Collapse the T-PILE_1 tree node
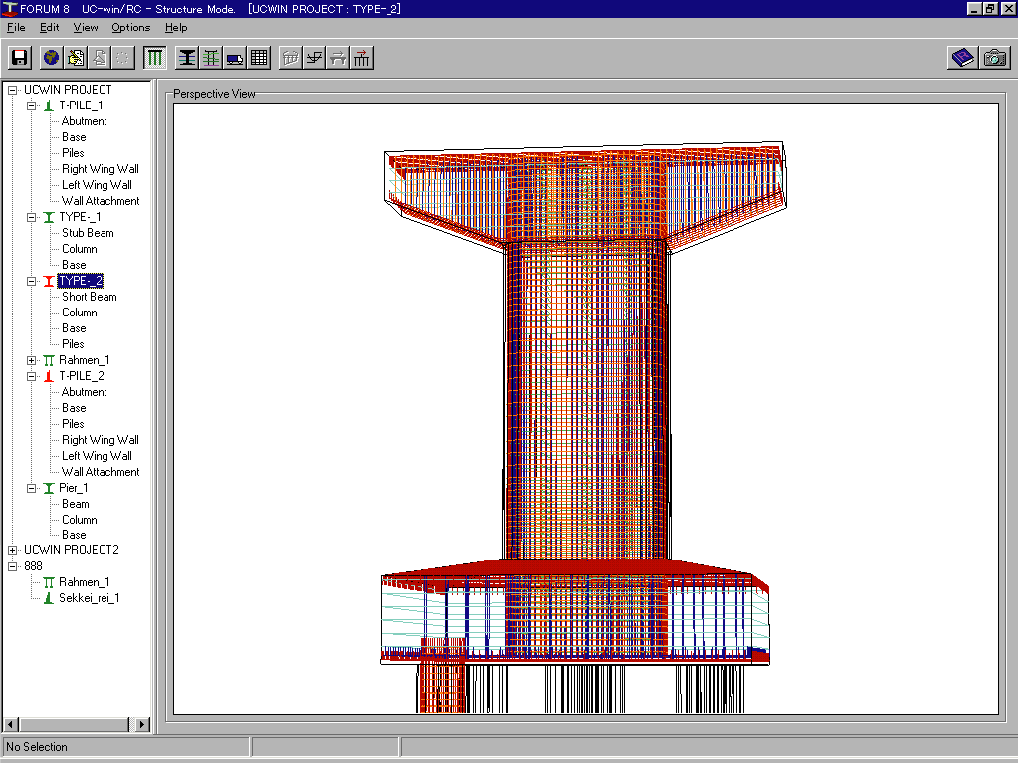The image size is (1018, 764). 32,105
